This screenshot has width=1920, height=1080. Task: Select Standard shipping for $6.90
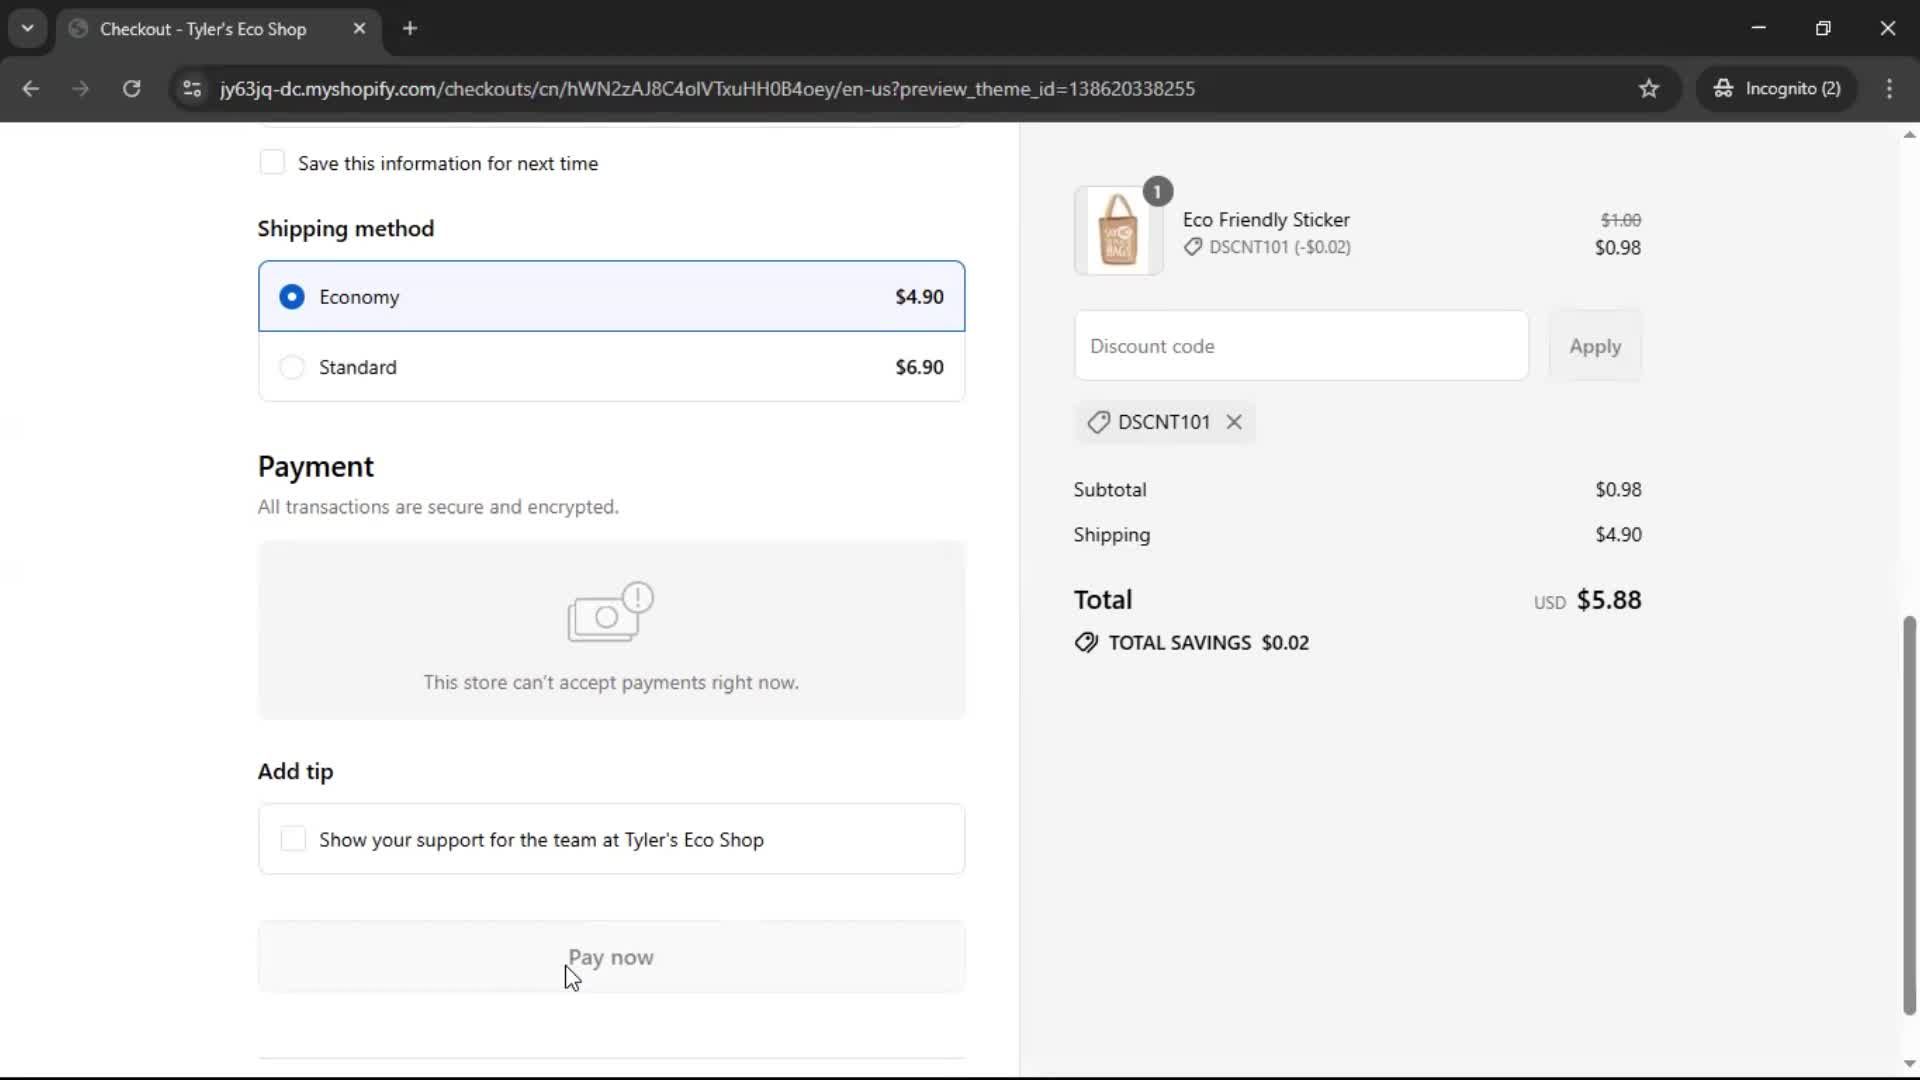(291, 367)
